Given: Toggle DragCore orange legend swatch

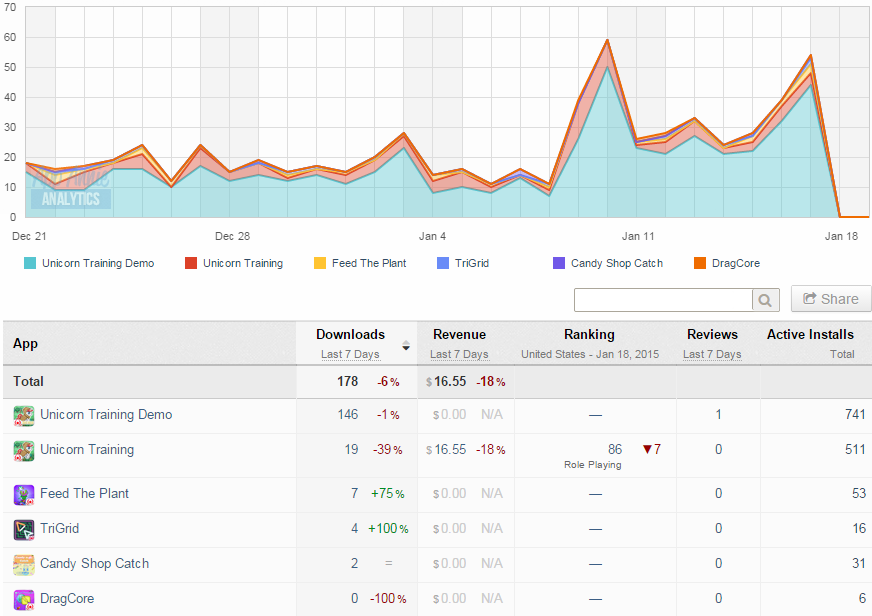Looking at the screenshot, I should point(700,263).
